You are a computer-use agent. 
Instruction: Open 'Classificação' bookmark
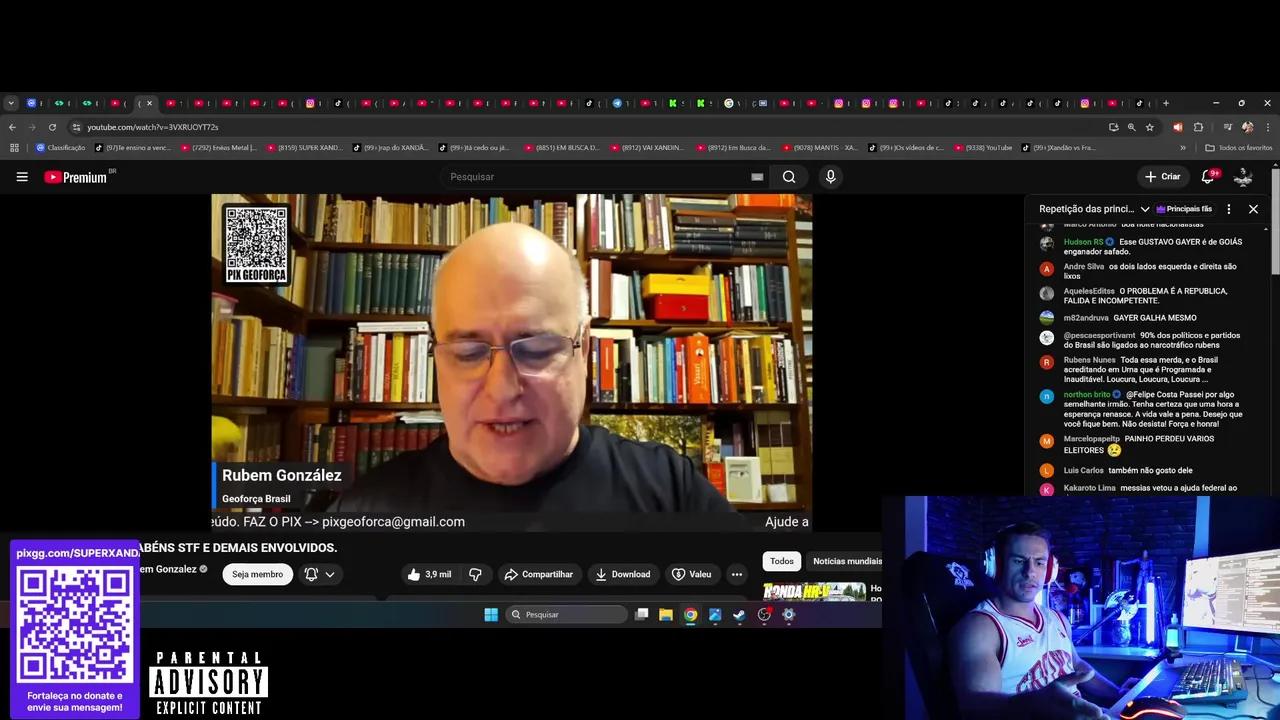pos(61,148)
